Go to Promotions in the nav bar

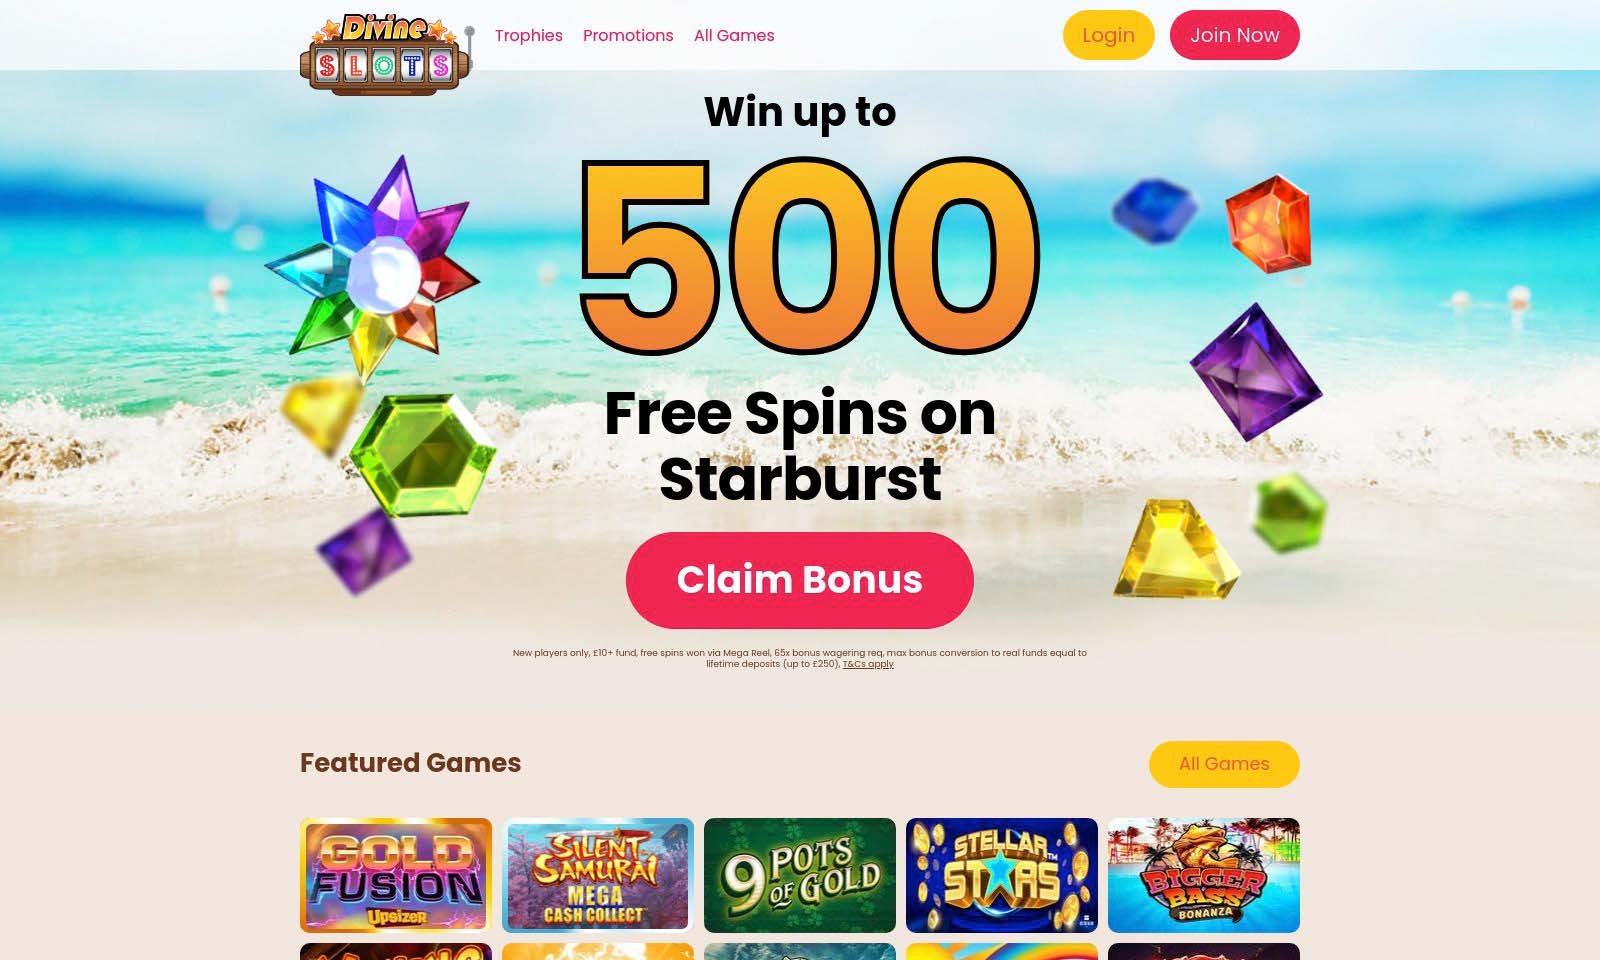pyautogui.click(x=628, y=35)
